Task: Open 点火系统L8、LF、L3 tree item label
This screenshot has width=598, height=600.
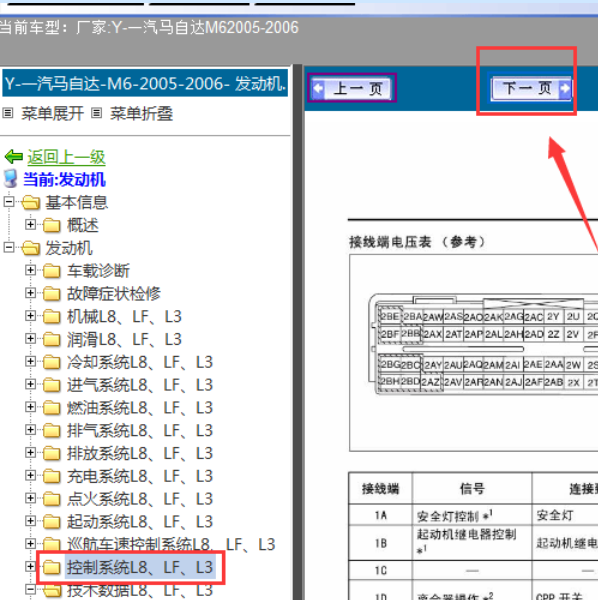Action: point(140,499)
